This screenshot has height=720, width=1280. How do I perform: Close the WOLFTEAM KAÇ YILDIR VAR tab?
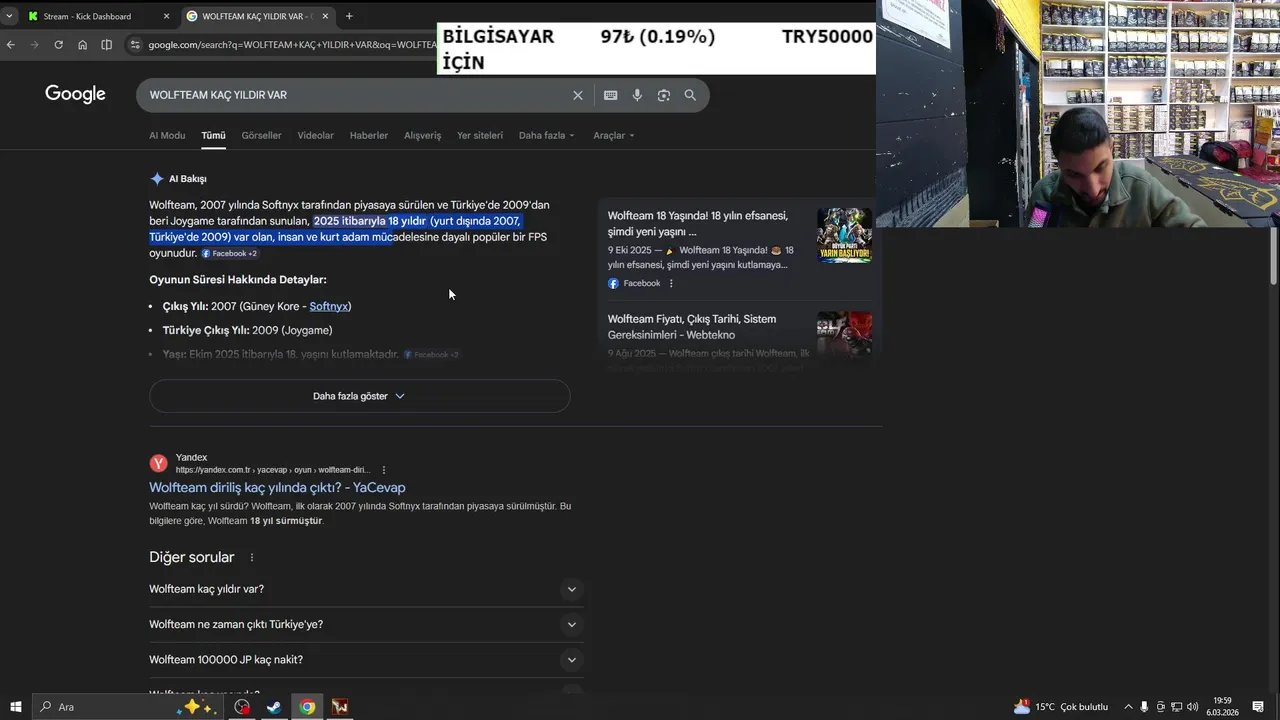pyautogui.click(x=325, y=16)
